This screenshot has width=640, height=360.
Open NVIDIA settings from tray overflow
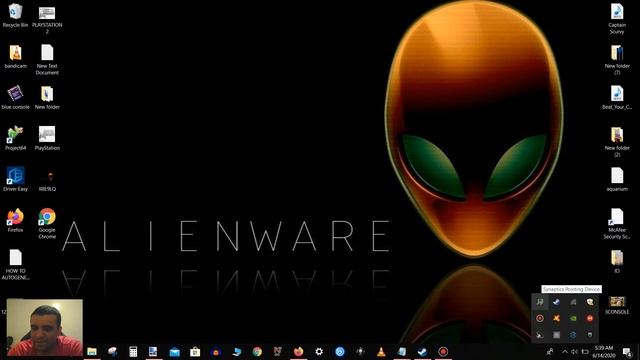click(x=573, y=318)
